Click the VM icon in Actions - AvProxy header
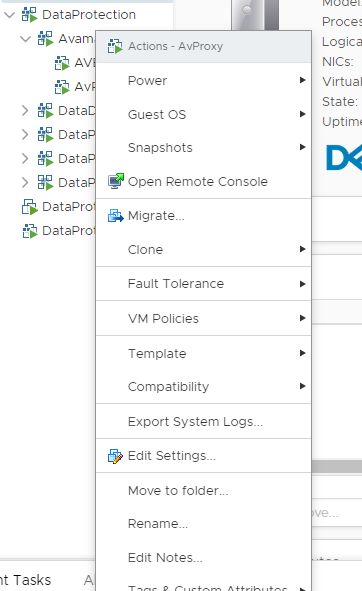This screenshot has width=362, height=591. [x=115, y=46]
